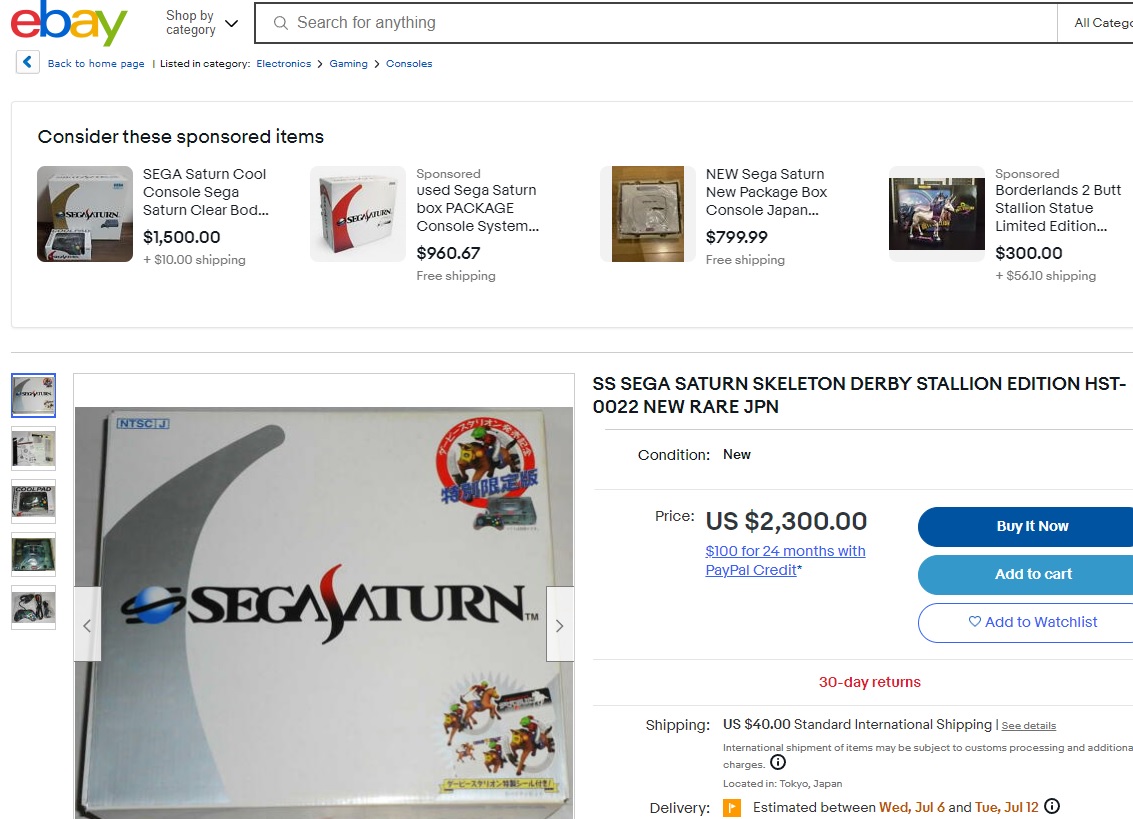Click the eBay logo
The height and width of the screenshot is (819, 1133).
coord(69,23)
